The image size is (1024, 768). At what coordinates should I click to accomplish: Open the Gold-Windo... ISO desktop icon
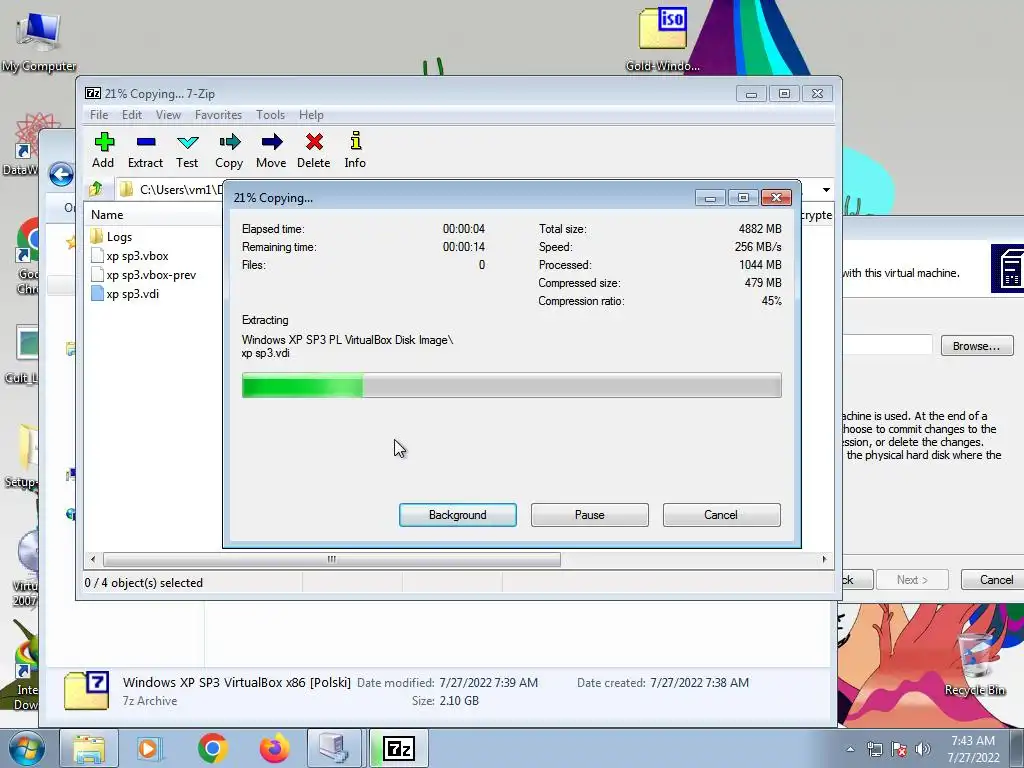click(662, 39)
